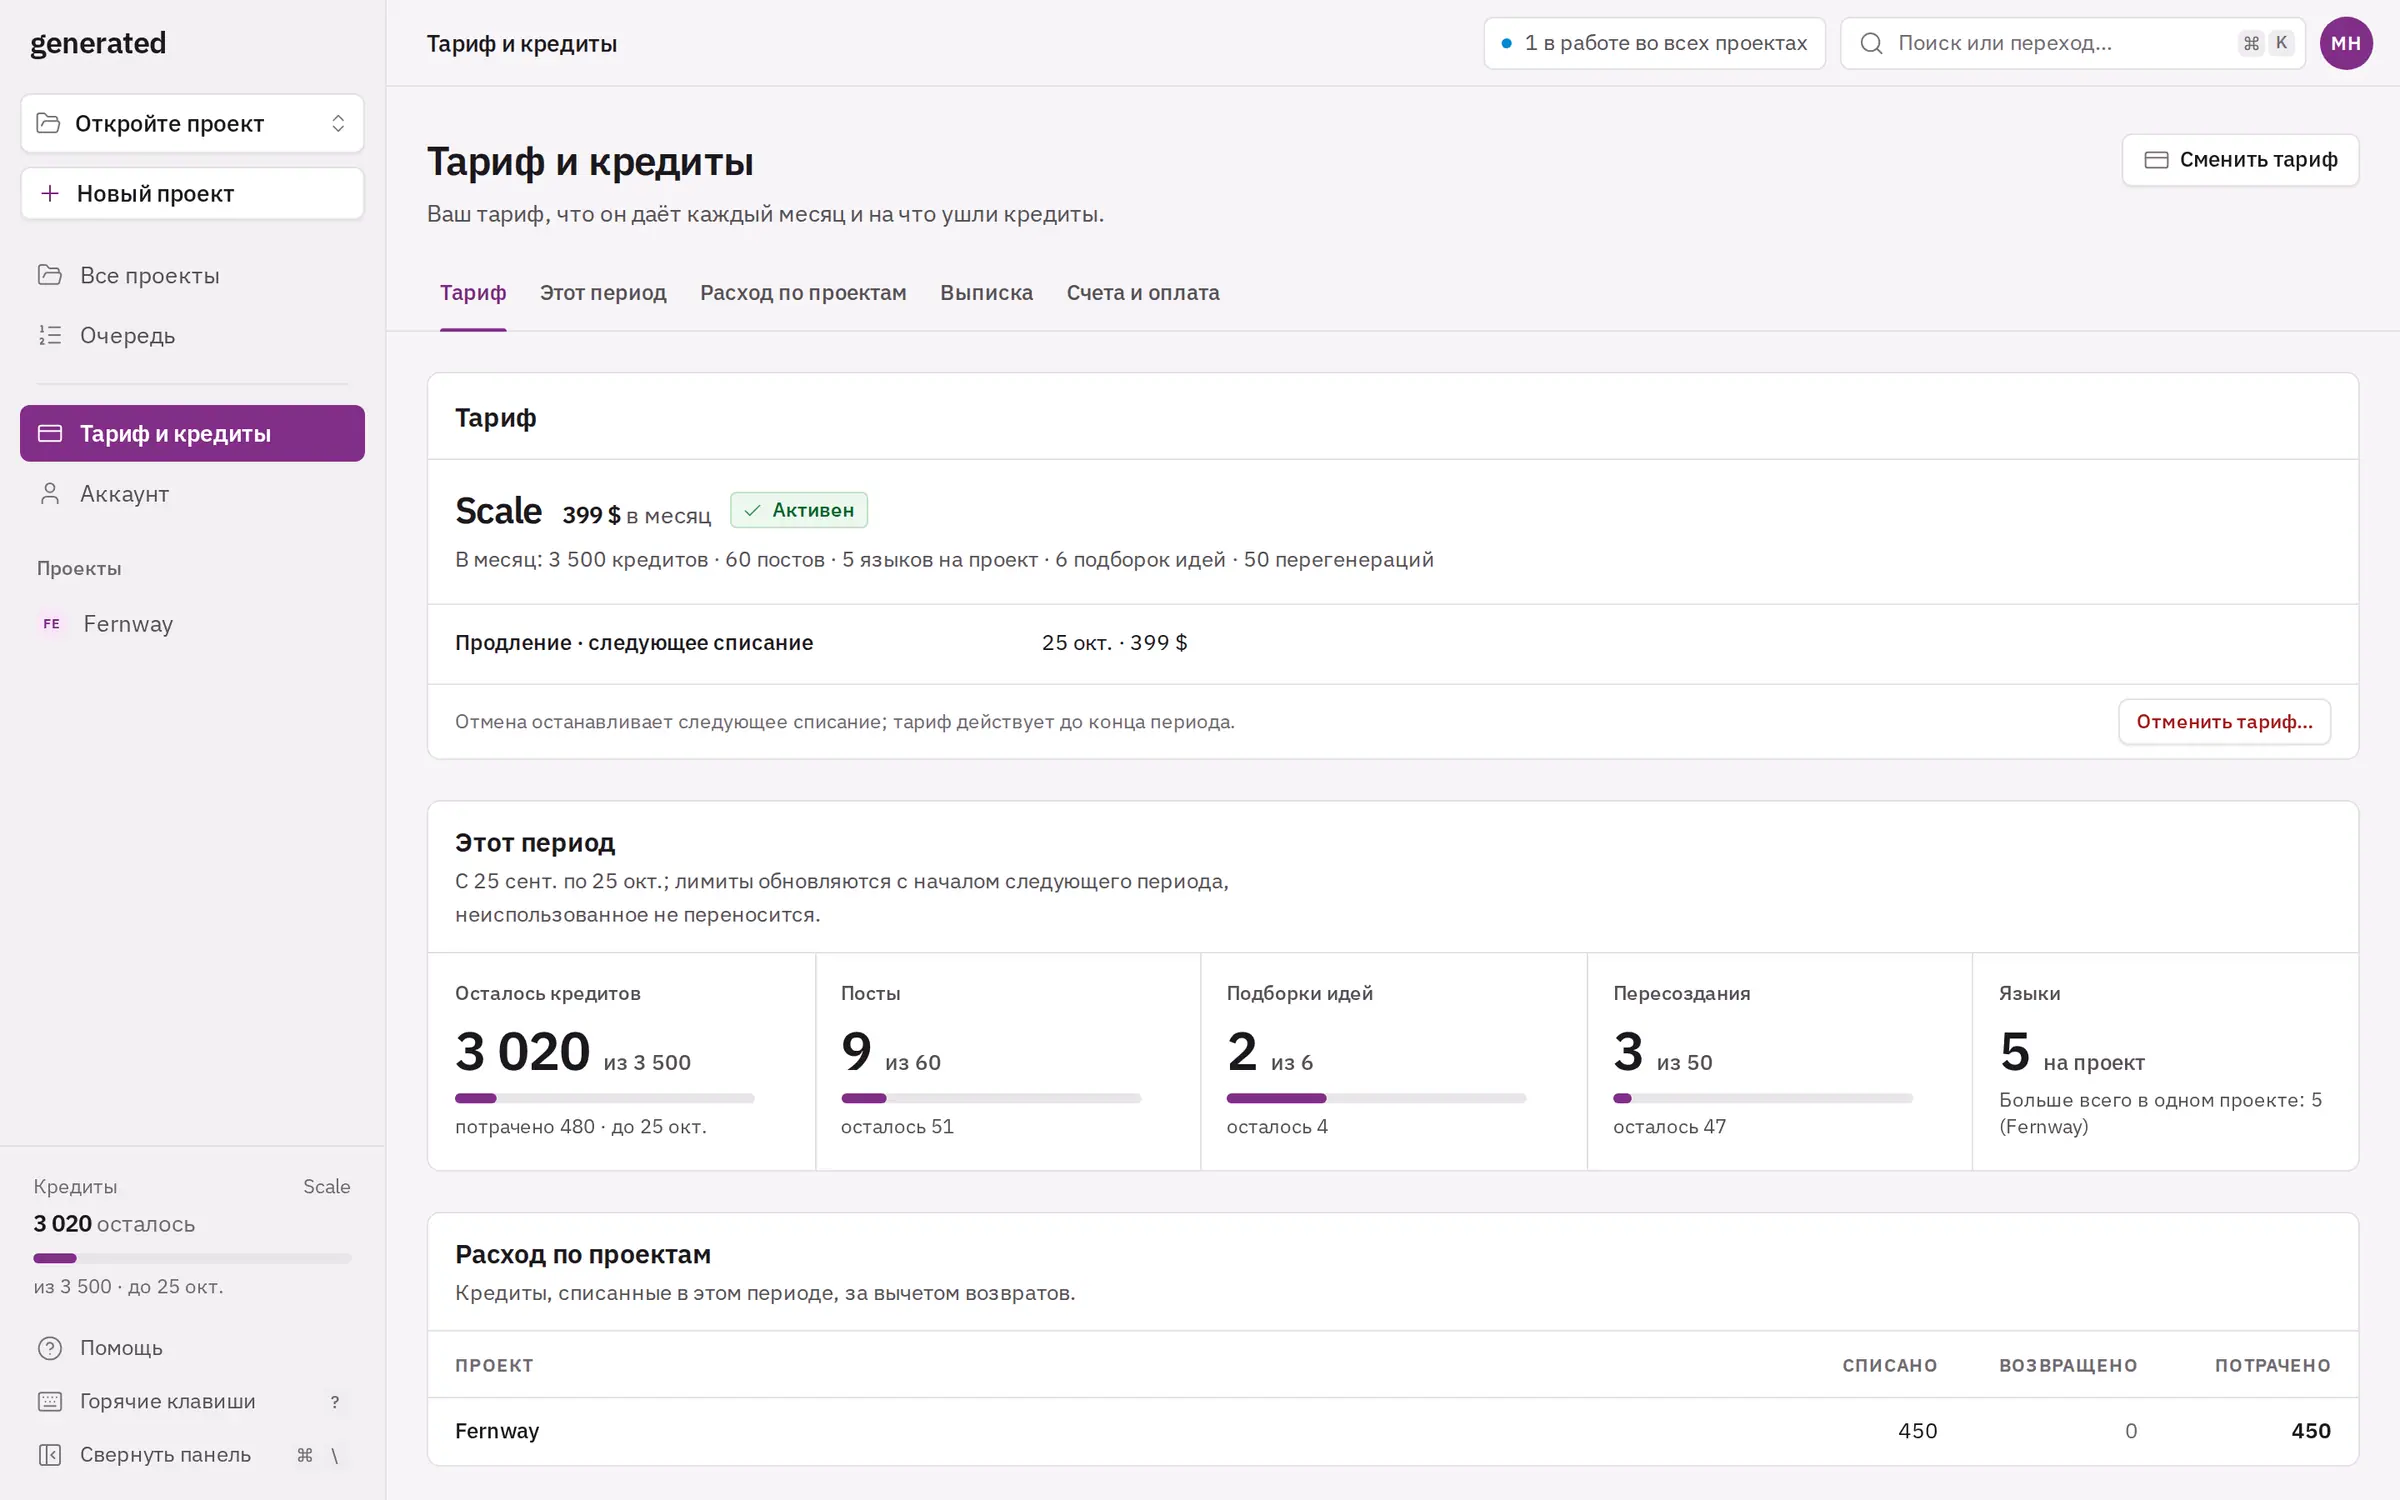Click the Подборки идей progress bar
2400x1500 pixels.
coord(1376,1098)
